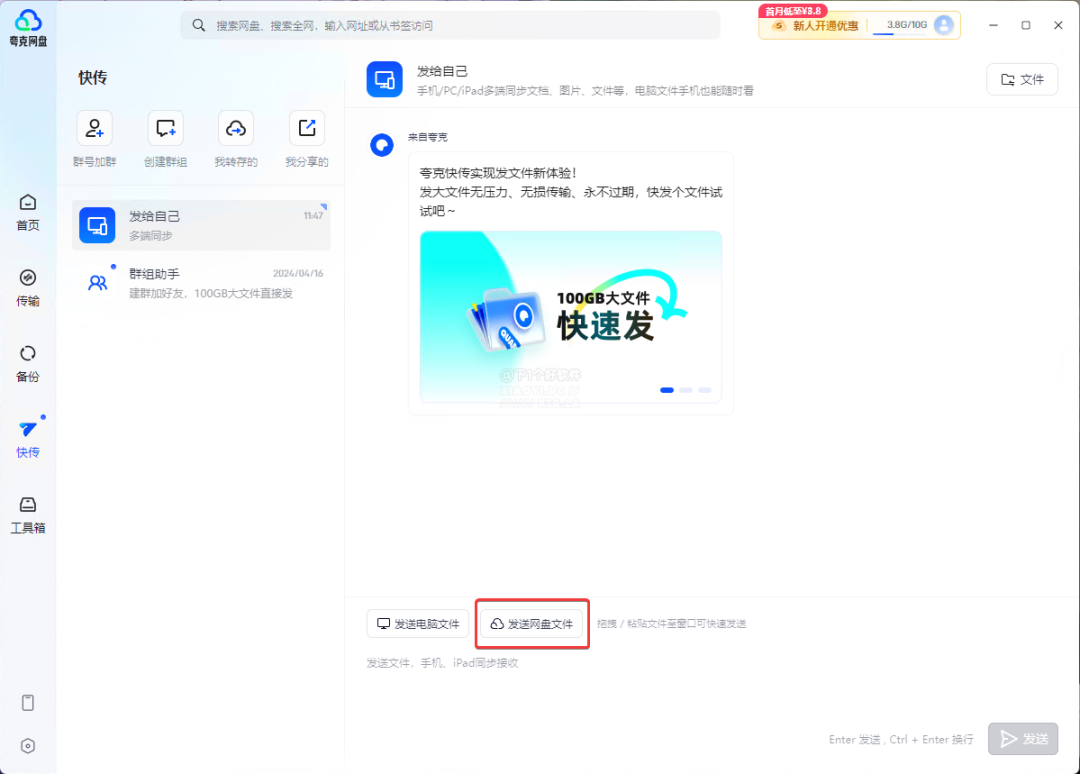Focus the message input area

pos(712,682)
